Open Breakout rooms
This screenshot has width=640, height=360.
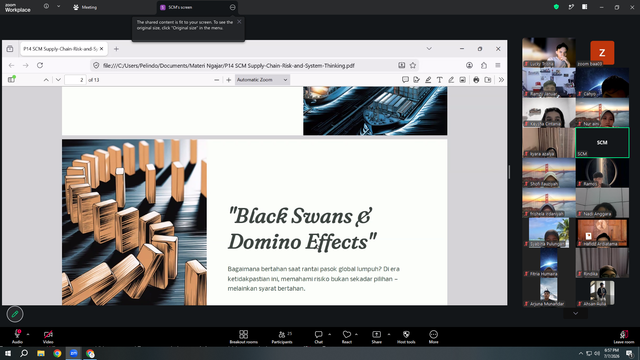pyautogui.click(x=244, y=337)
